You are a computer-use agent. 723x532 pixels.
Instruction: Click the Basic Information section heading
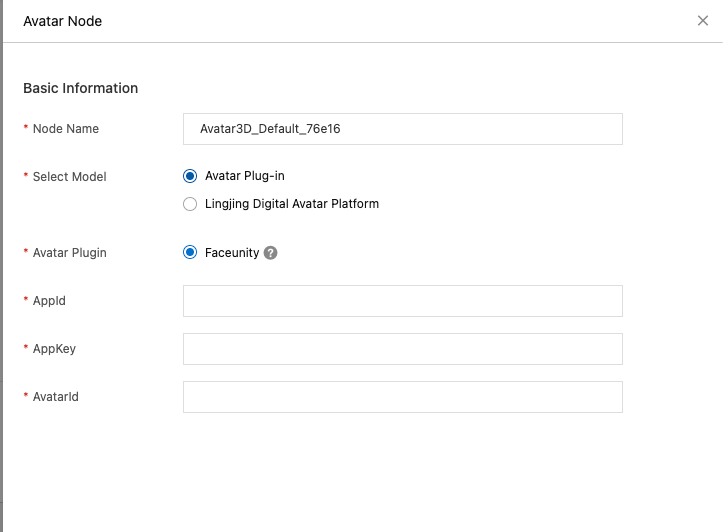click(80, 88)
